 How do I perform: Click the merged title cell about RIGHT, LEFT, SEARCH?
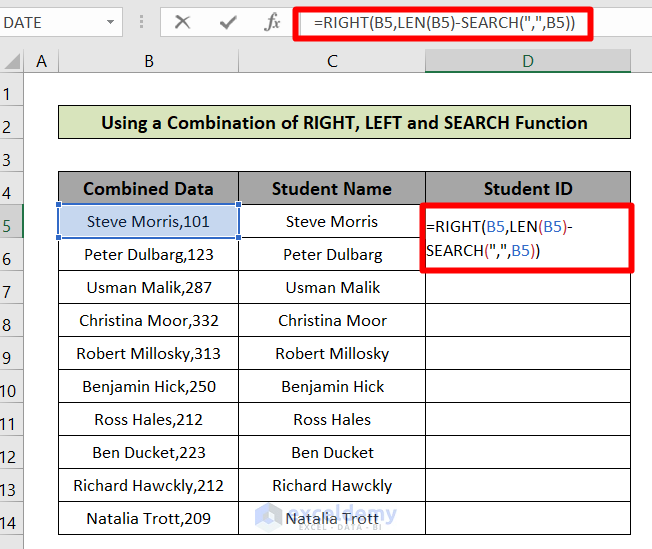coord(344,123)
